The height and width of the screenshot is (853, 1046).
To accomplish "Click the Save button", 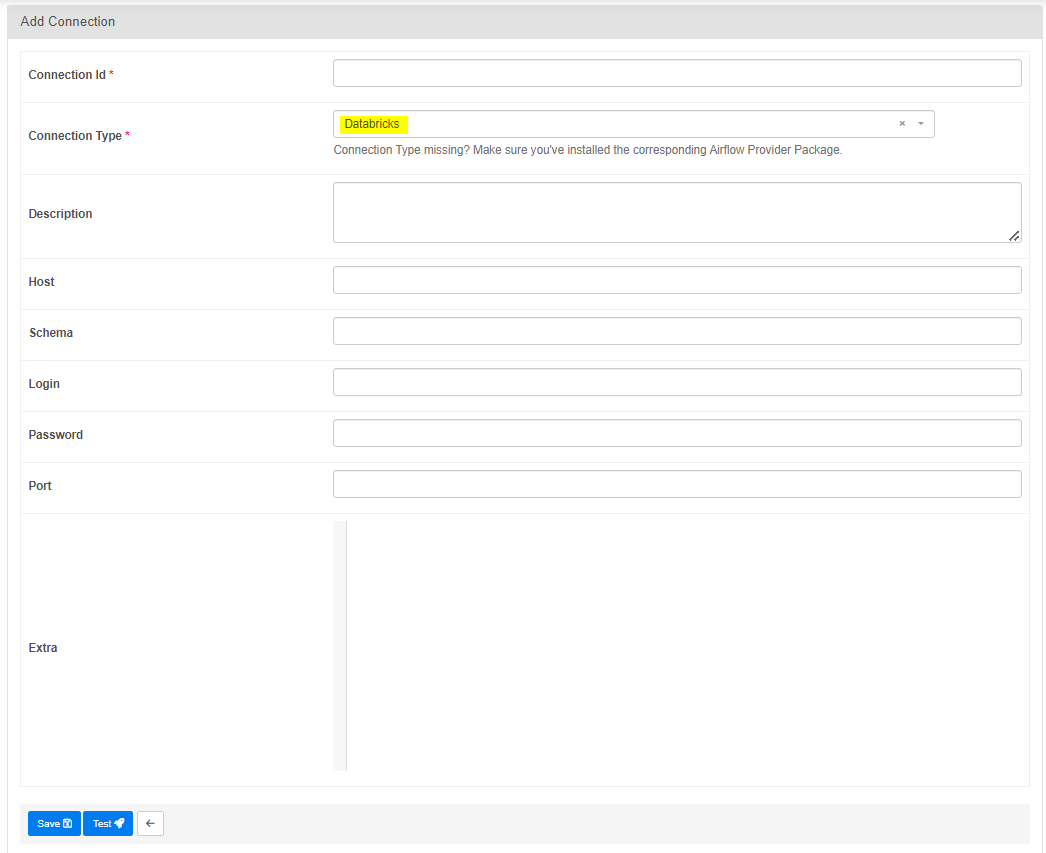I will (x=54, y=823).
